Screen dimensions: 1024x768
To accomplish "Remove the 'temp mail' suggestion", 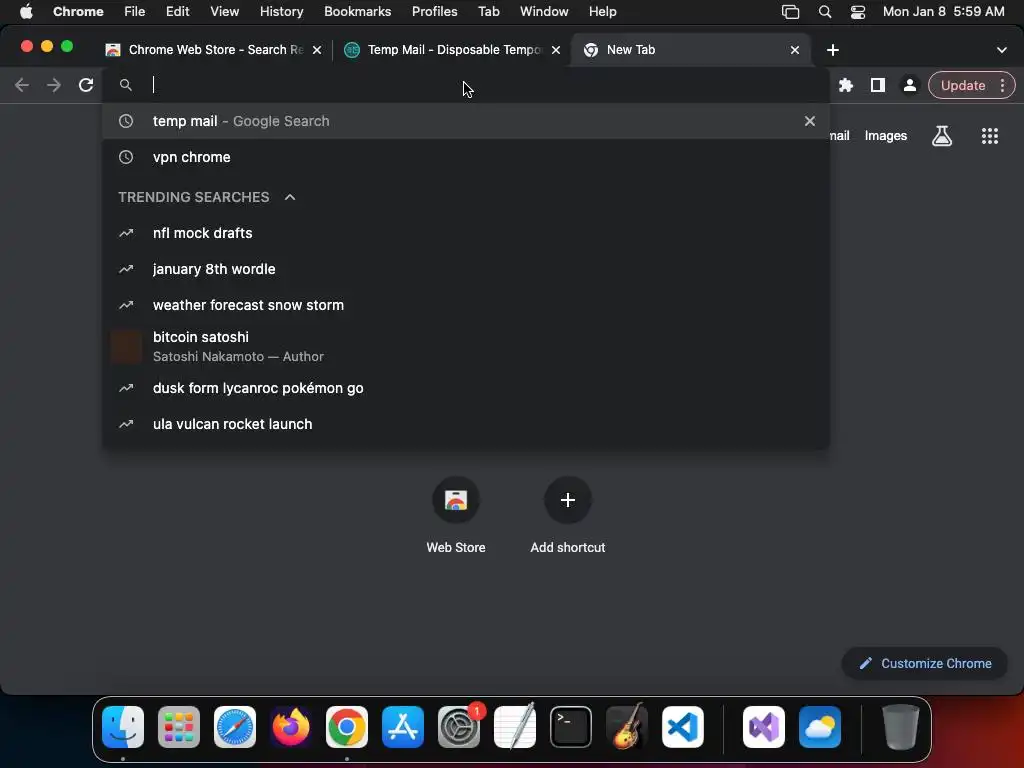I will [x=810, y=121].
